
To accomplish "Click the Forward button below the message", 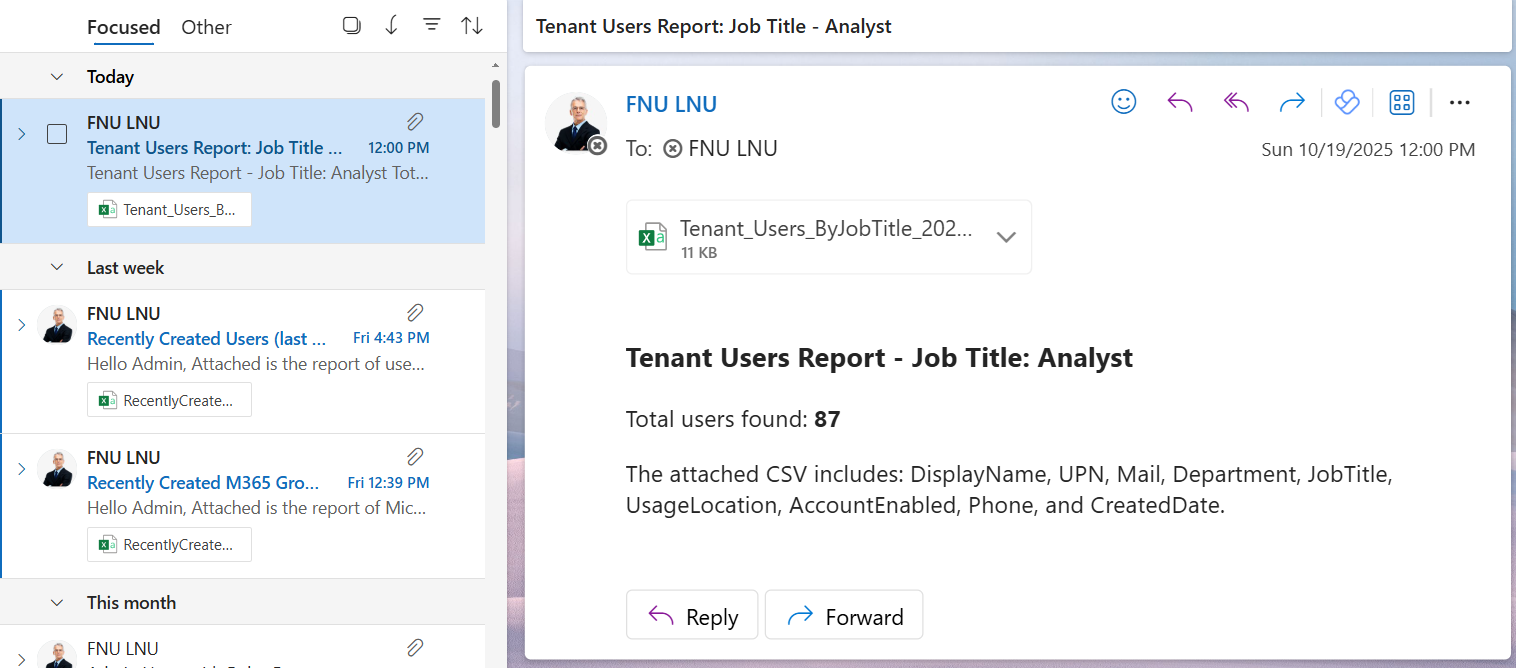I will pyautogui.click(x=844, y=616).
